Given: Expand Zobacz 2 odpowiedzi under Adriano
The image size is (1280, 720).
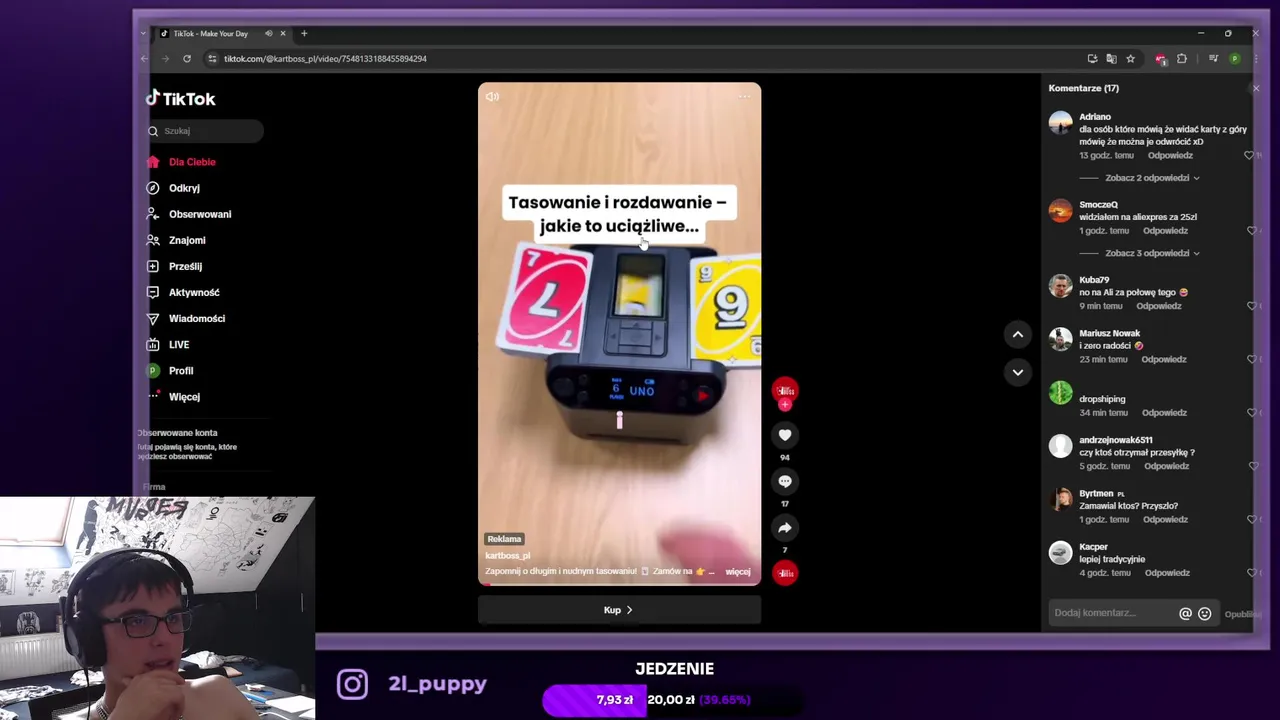Looking at the screenshot, I should (1152, 178).
